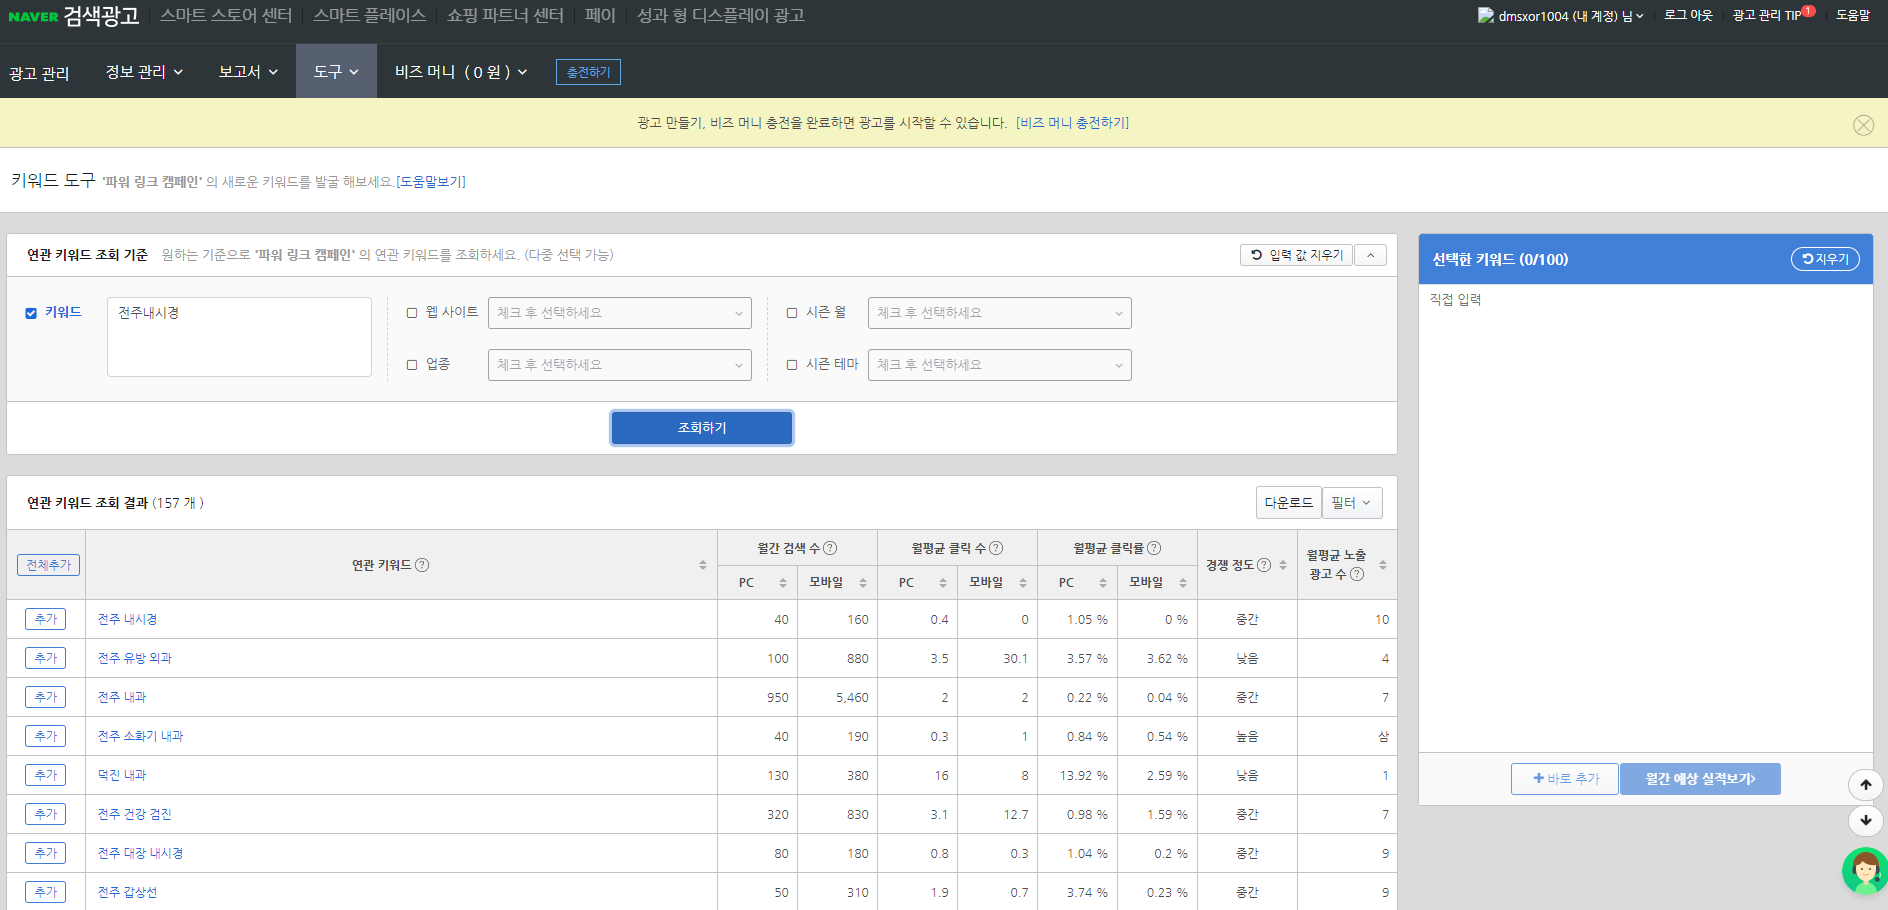The image size is (1888, 910).
Task: Click the keyword text input field
Action: [x=239, y=337]
